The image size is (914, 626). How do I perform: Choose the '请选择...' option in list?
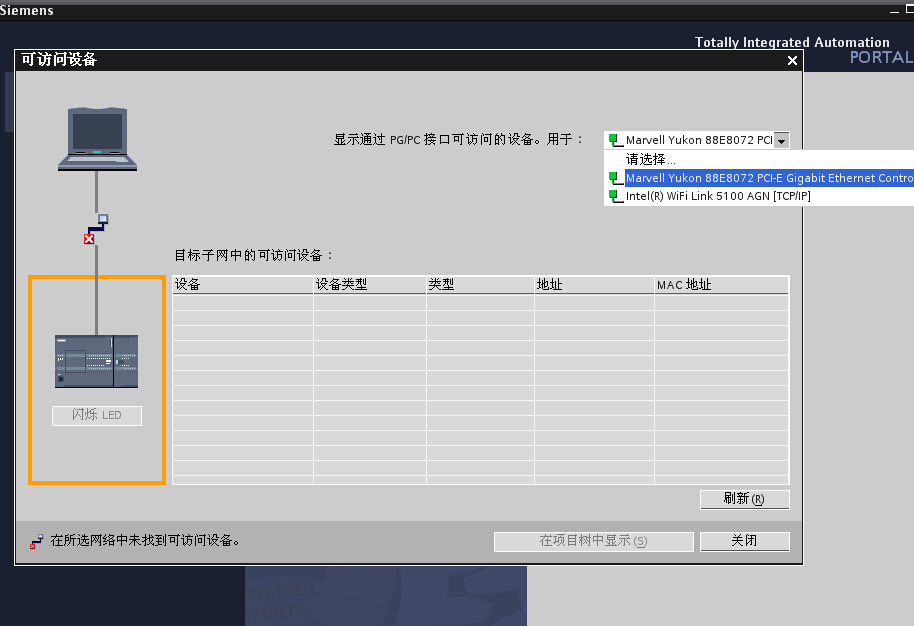coord(651,159)
